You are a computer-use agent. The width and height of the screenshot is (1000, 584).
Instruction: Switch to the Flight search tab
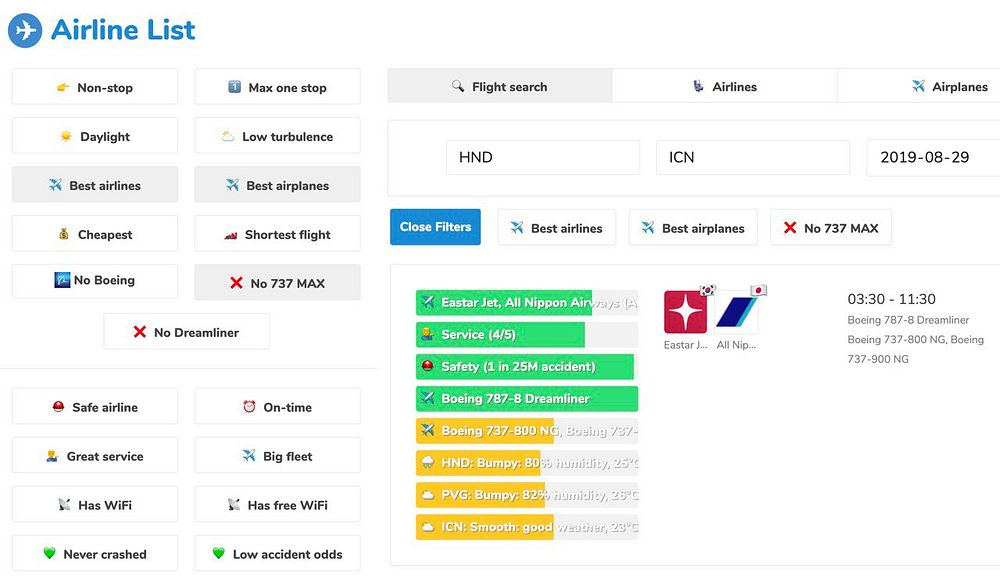click(x=500, y=86)
